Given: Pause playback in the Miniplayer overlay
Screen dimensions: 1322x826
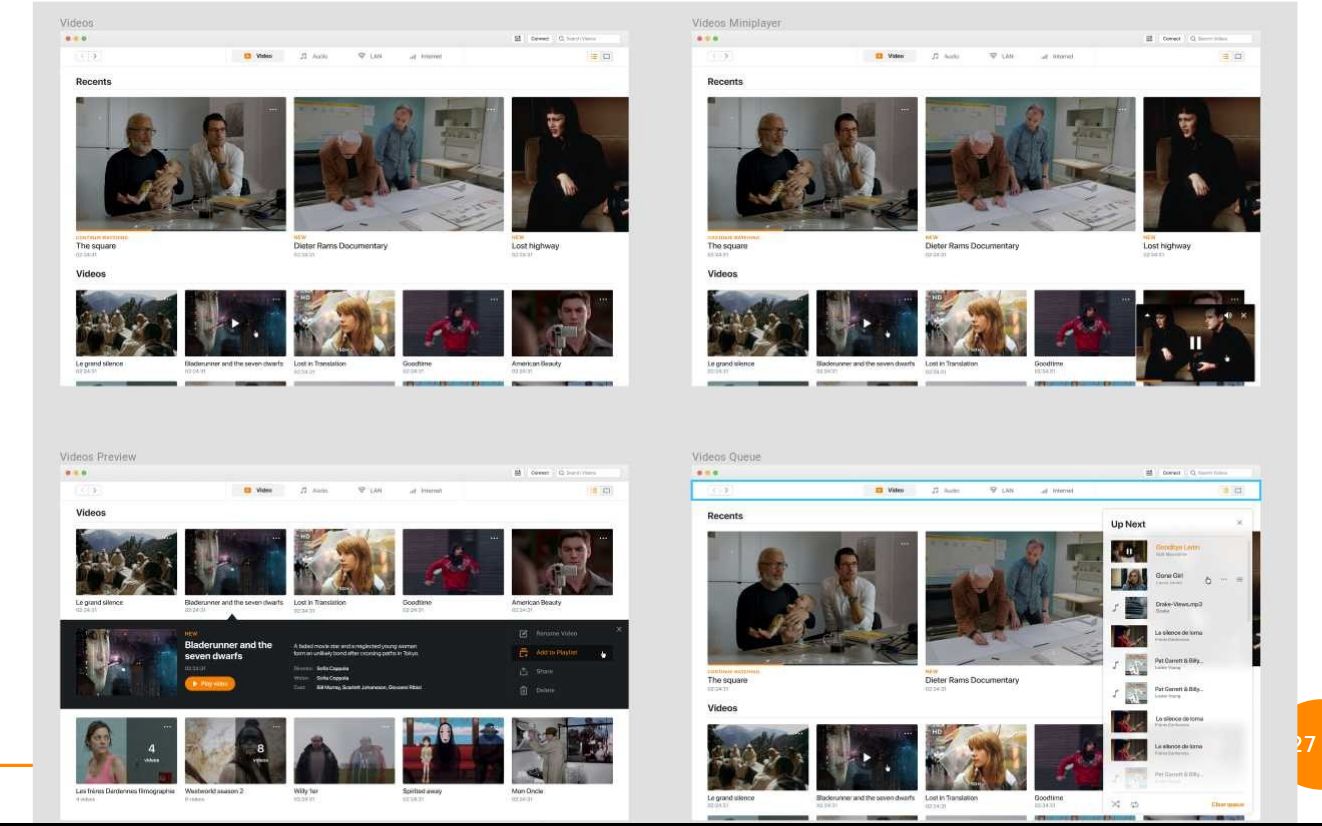Looking at the screenshot, I should pos(1195,343).
